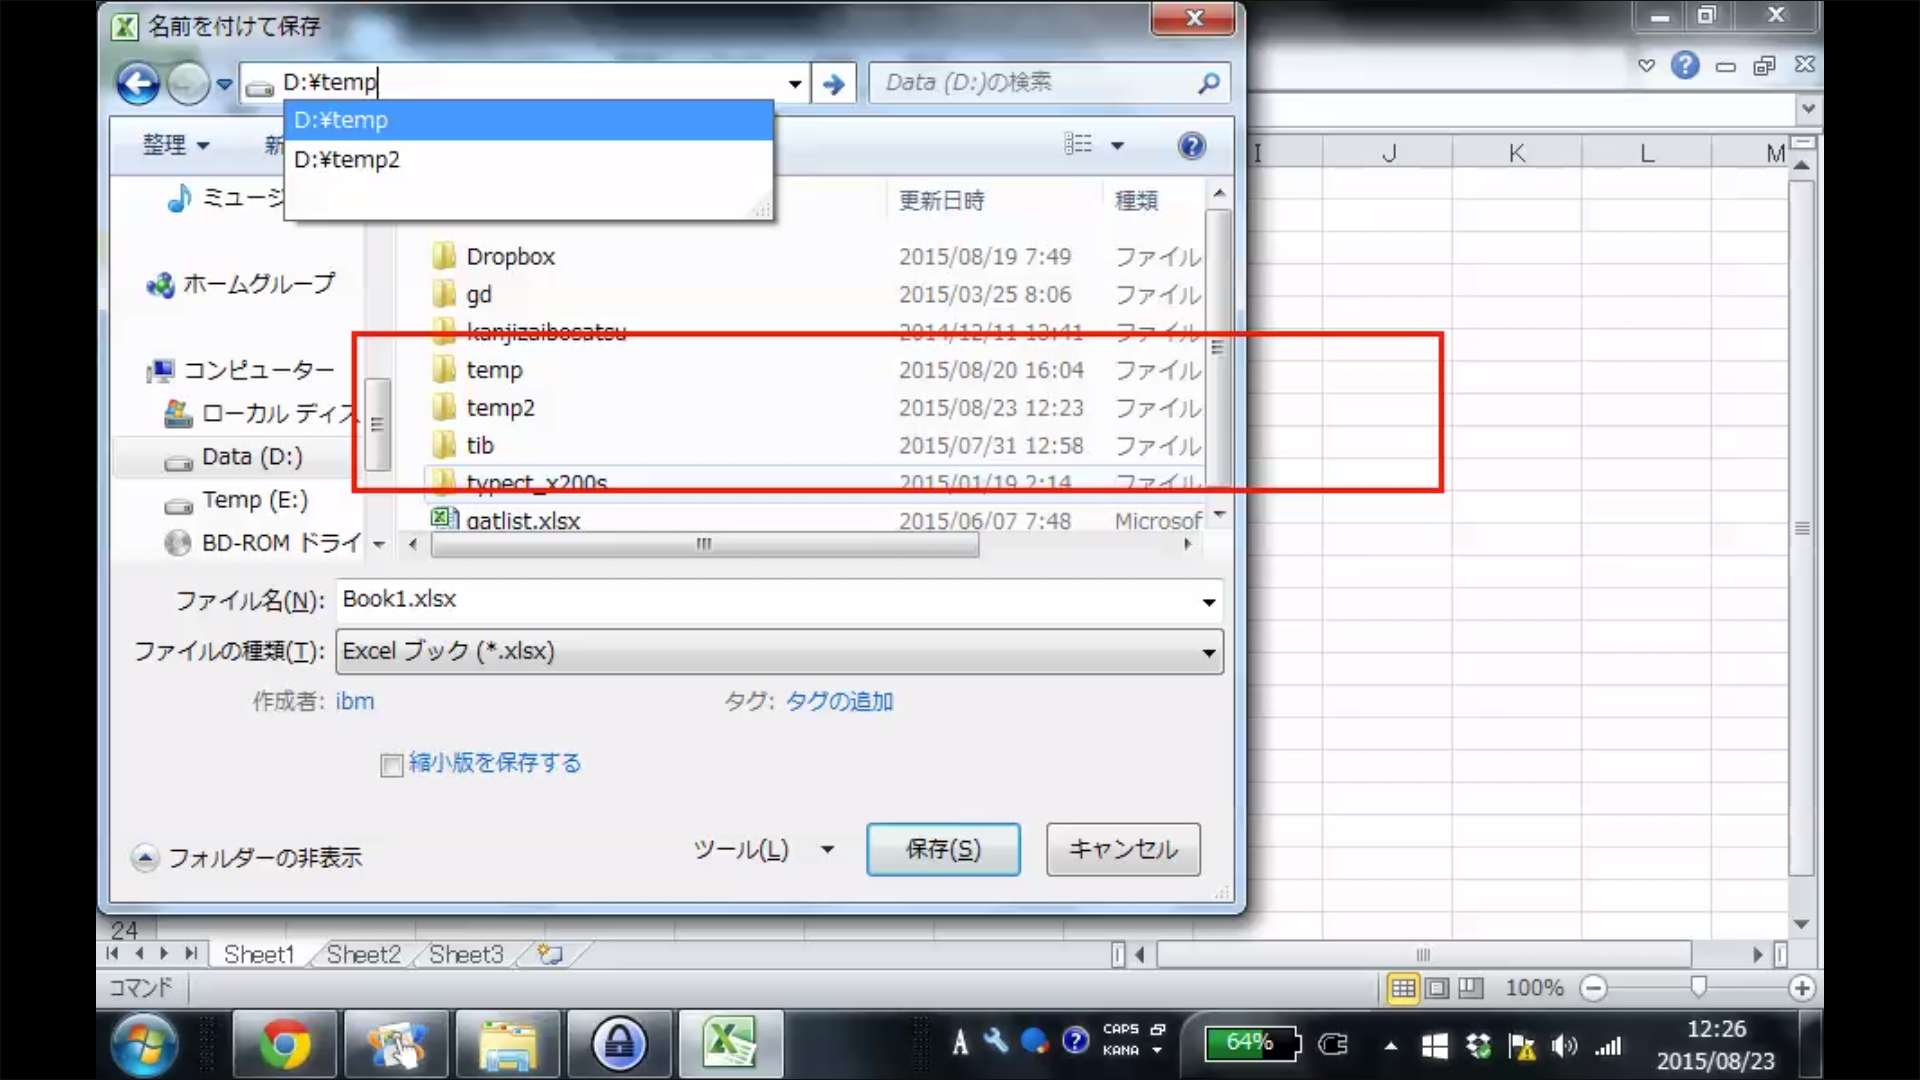The image size is (1920, 1080).
Task: Expand the file type dropdown
Action: (1208, 652)
